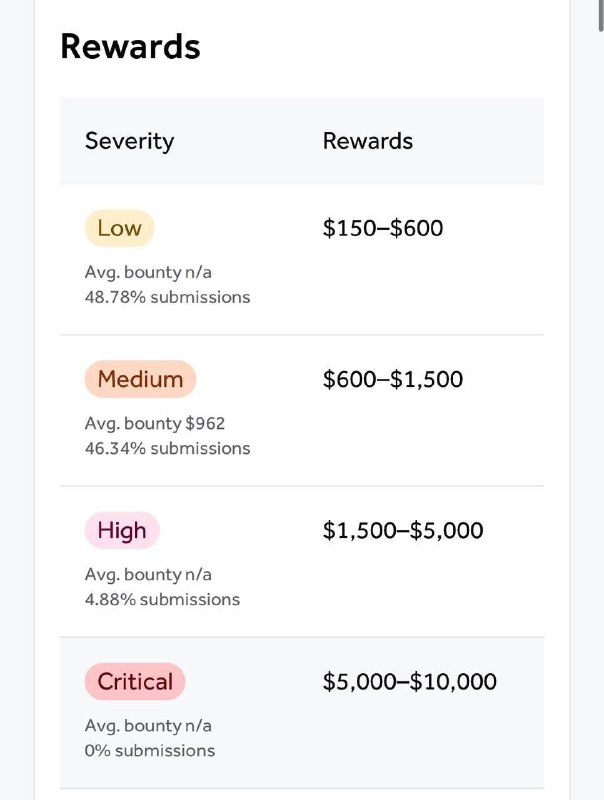Click the $600–$1,500 reward range

click(393, 379)
